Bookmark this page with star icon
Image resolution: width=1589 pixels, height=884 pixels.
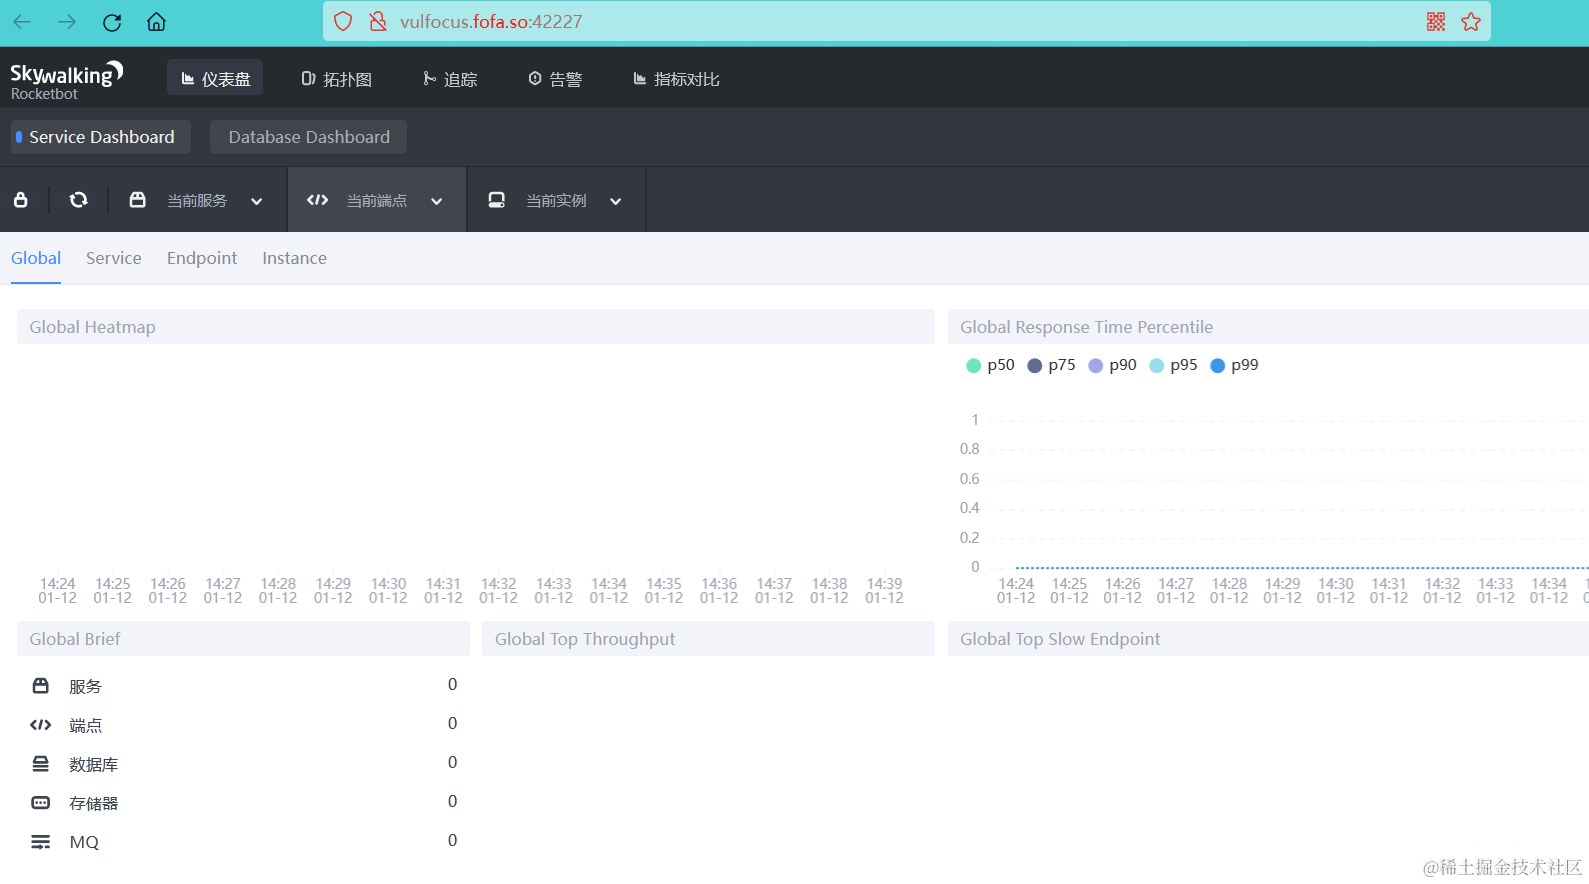tap(1471, 22)
